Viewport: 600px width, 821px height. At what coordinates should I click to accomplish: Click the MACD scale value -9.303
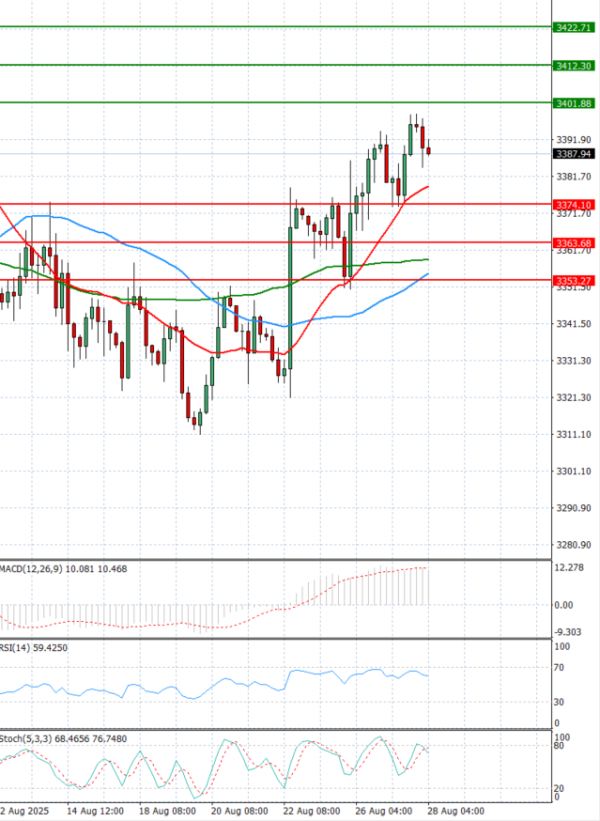[568, 632]
